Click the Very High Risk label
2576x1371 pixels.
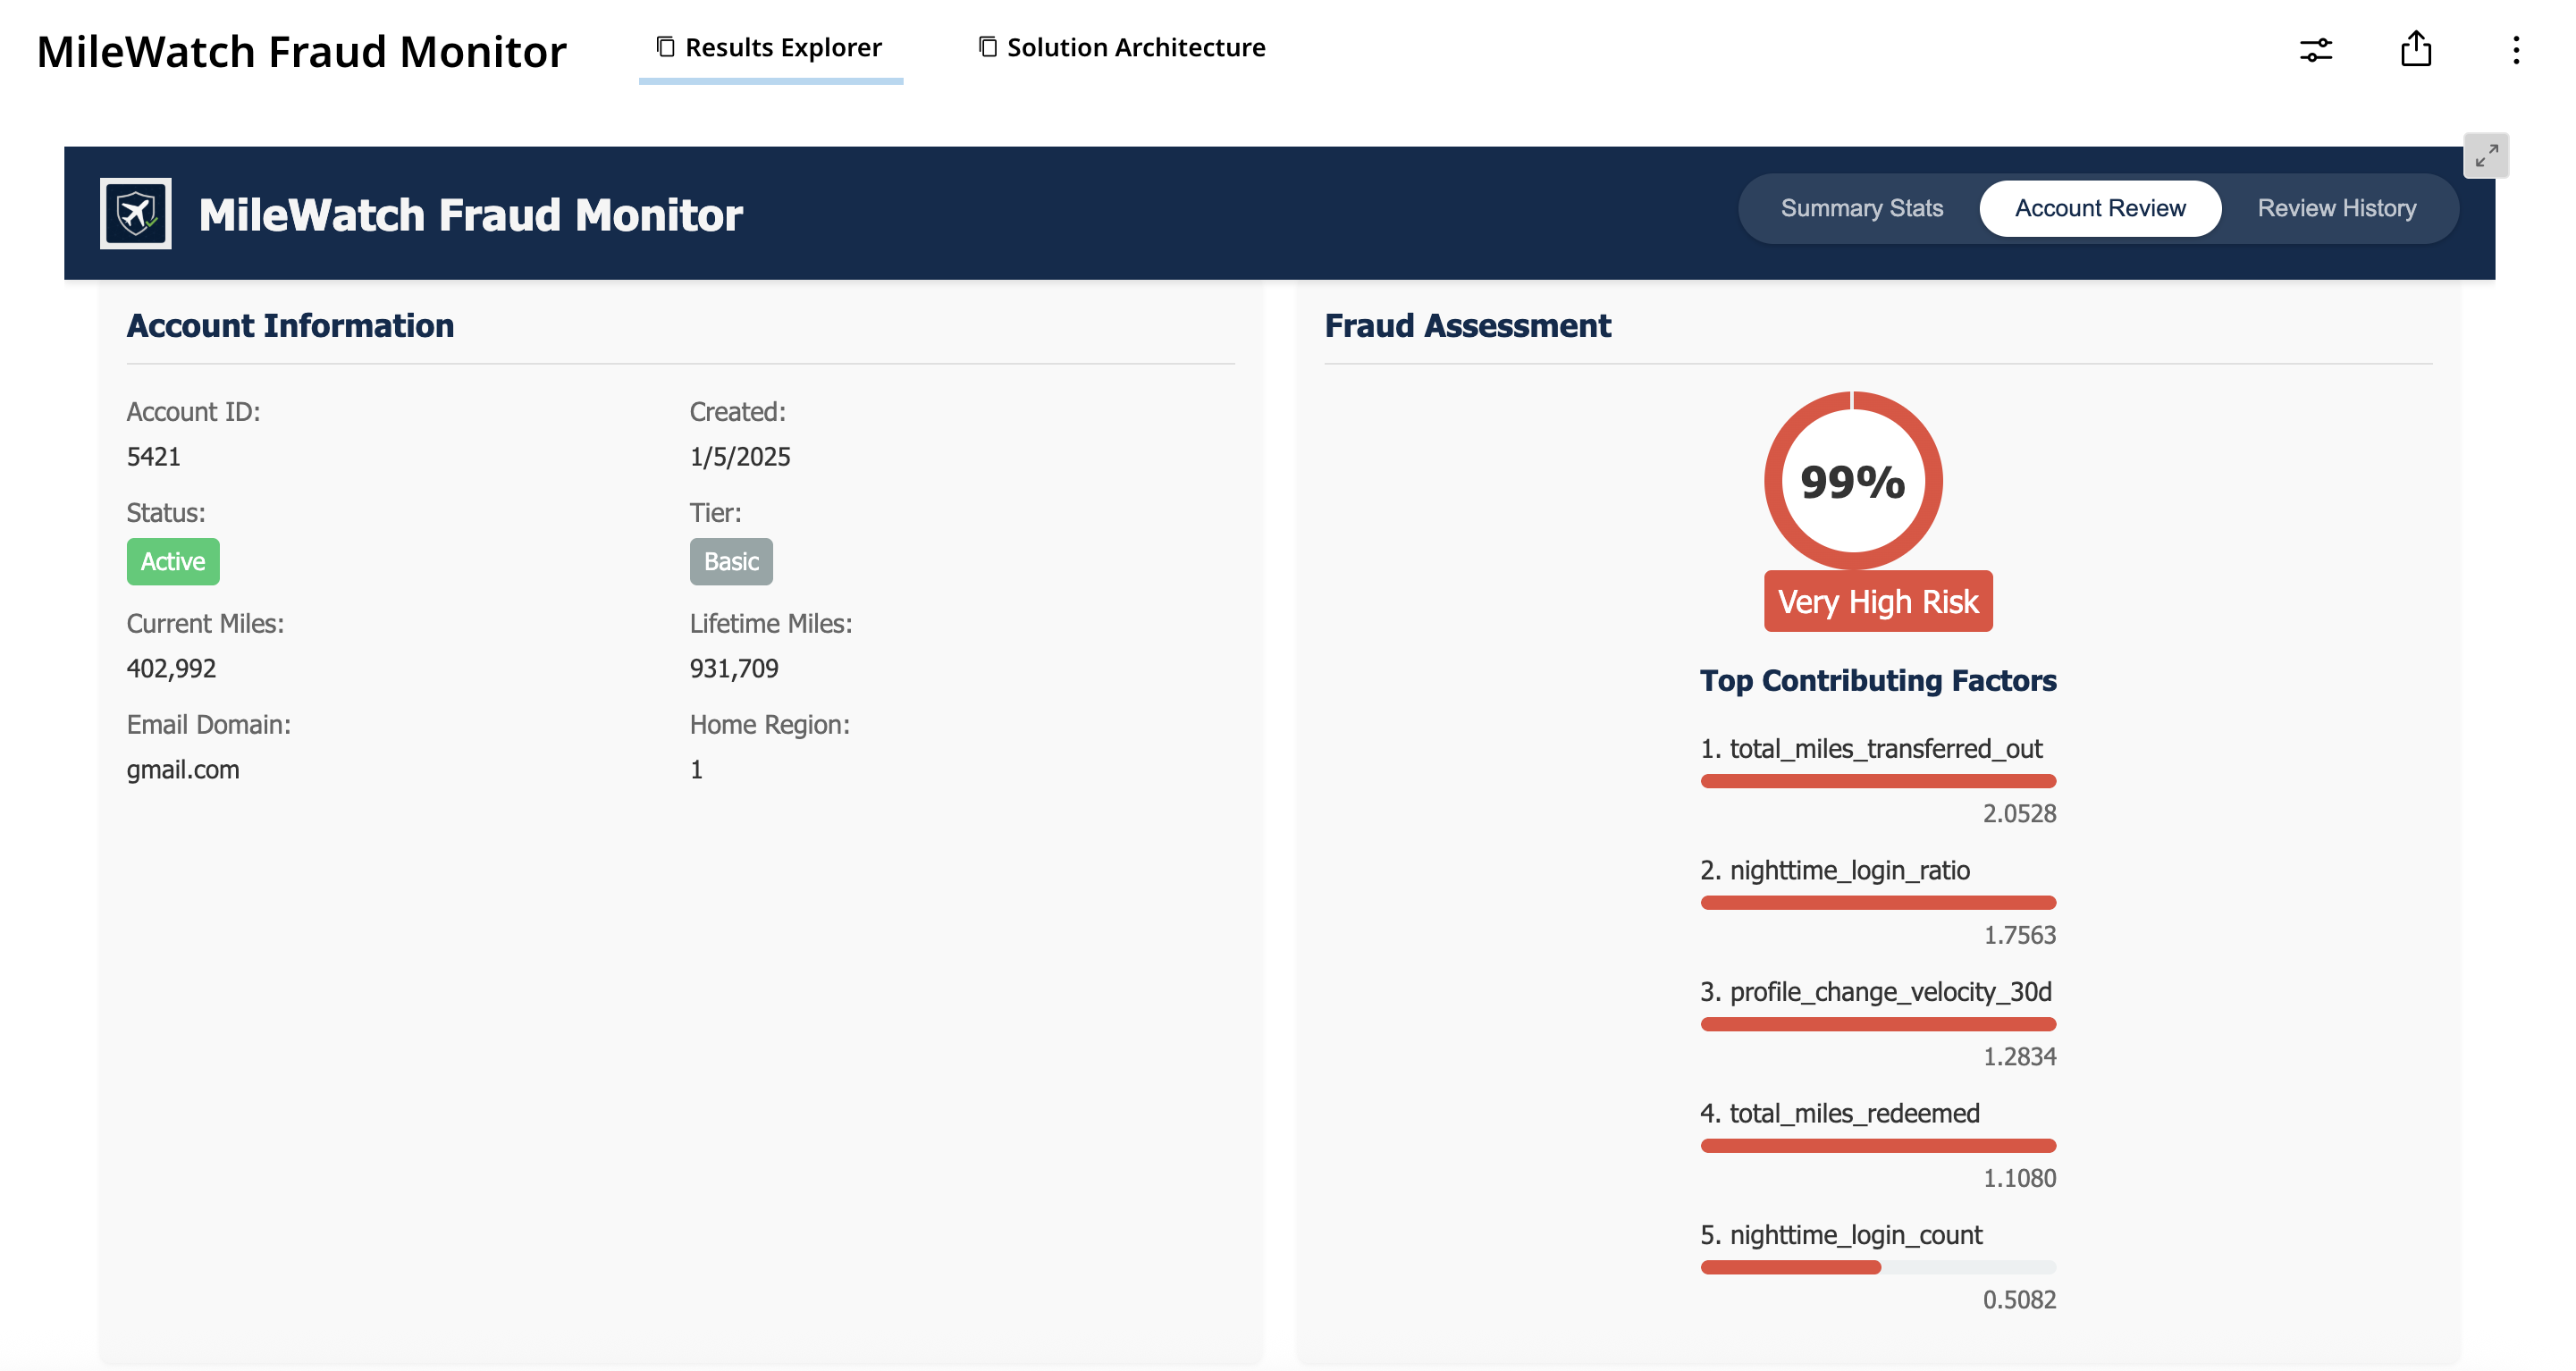coord(1878,600)
